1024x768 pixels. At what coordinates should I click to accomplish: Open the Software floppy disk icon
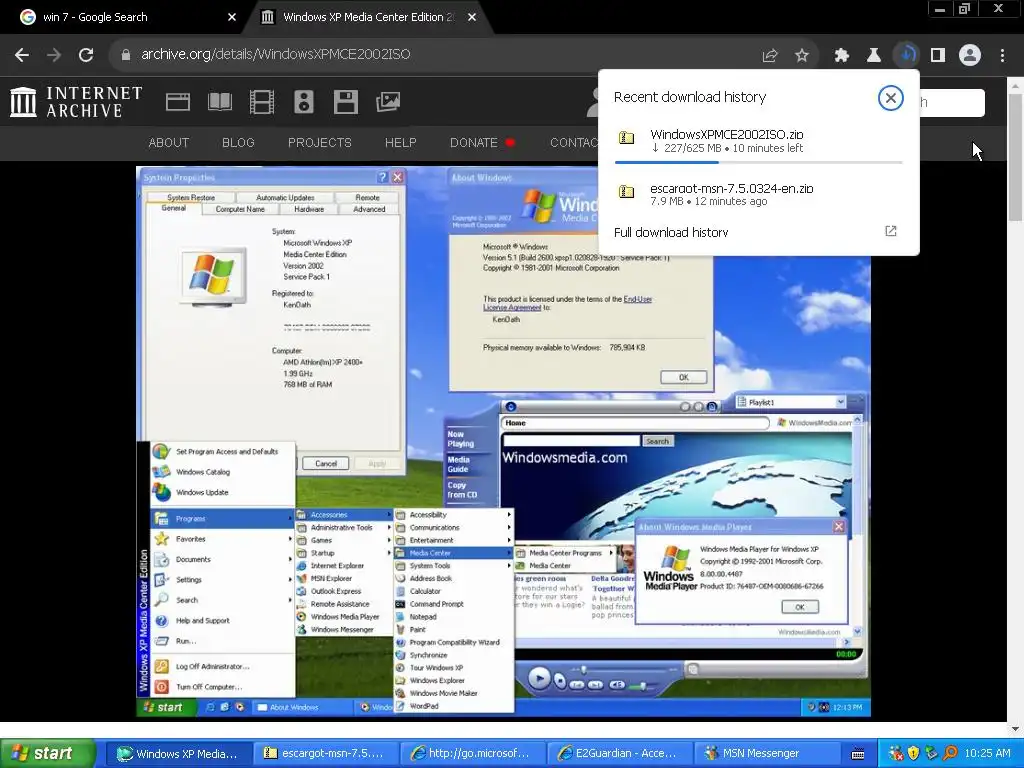pos(345,102)
